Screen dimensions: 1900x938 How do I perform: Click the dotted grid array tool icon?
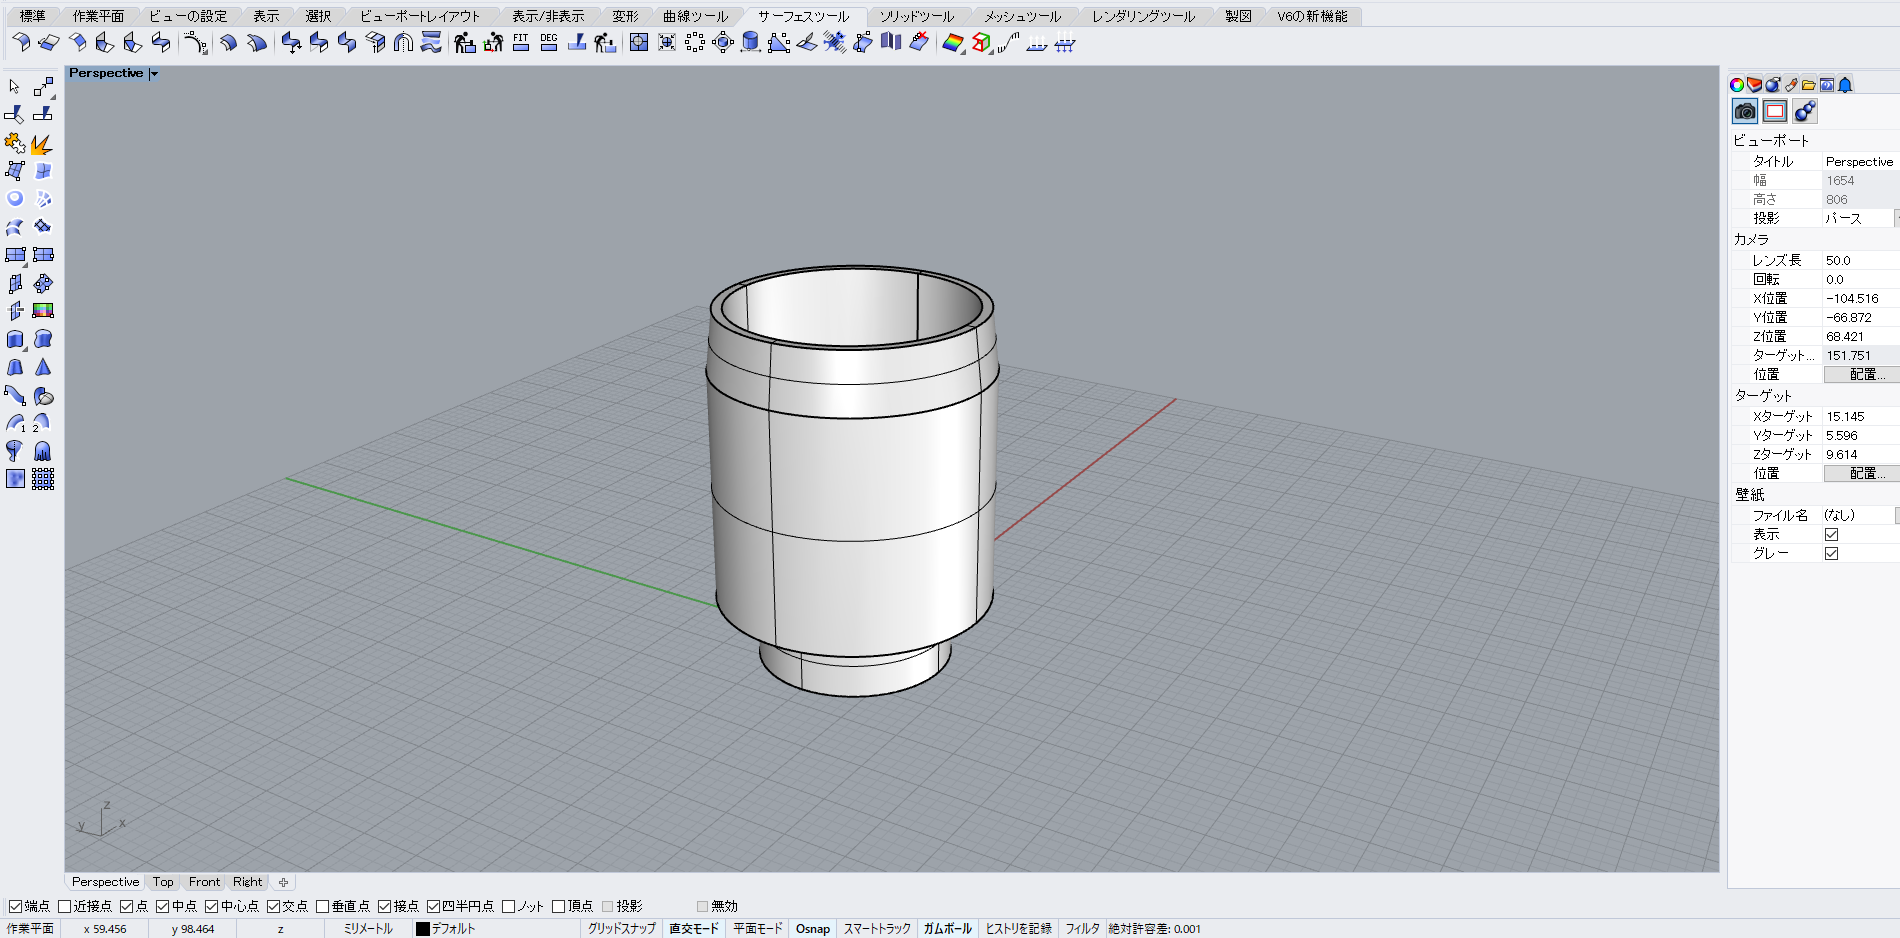(43, 479)
